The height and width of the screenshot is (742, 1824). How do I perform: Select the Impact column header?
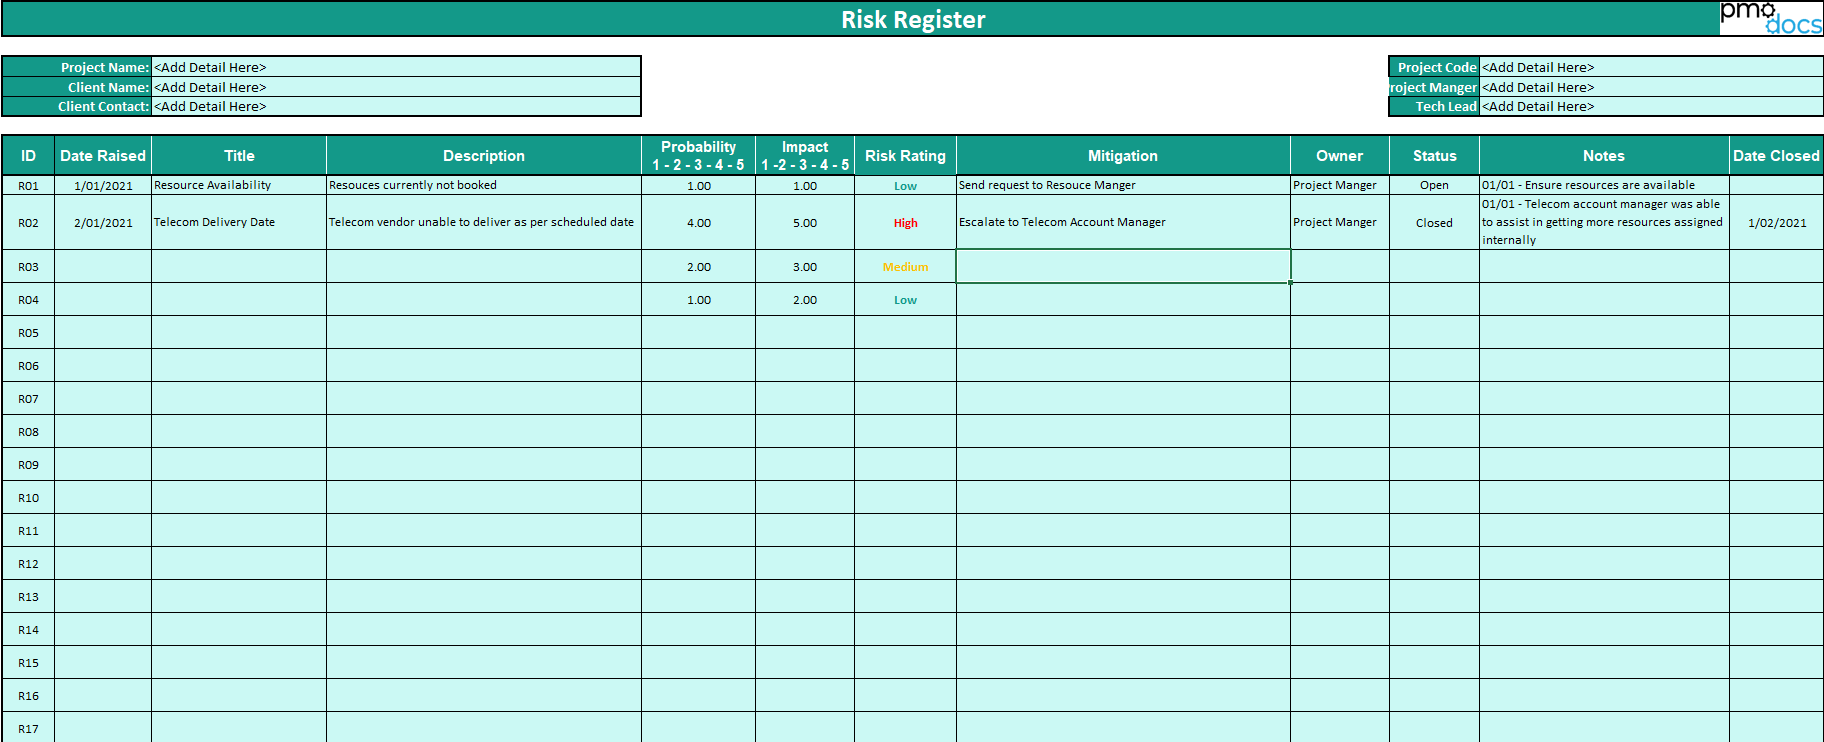[x=805, y=155]
